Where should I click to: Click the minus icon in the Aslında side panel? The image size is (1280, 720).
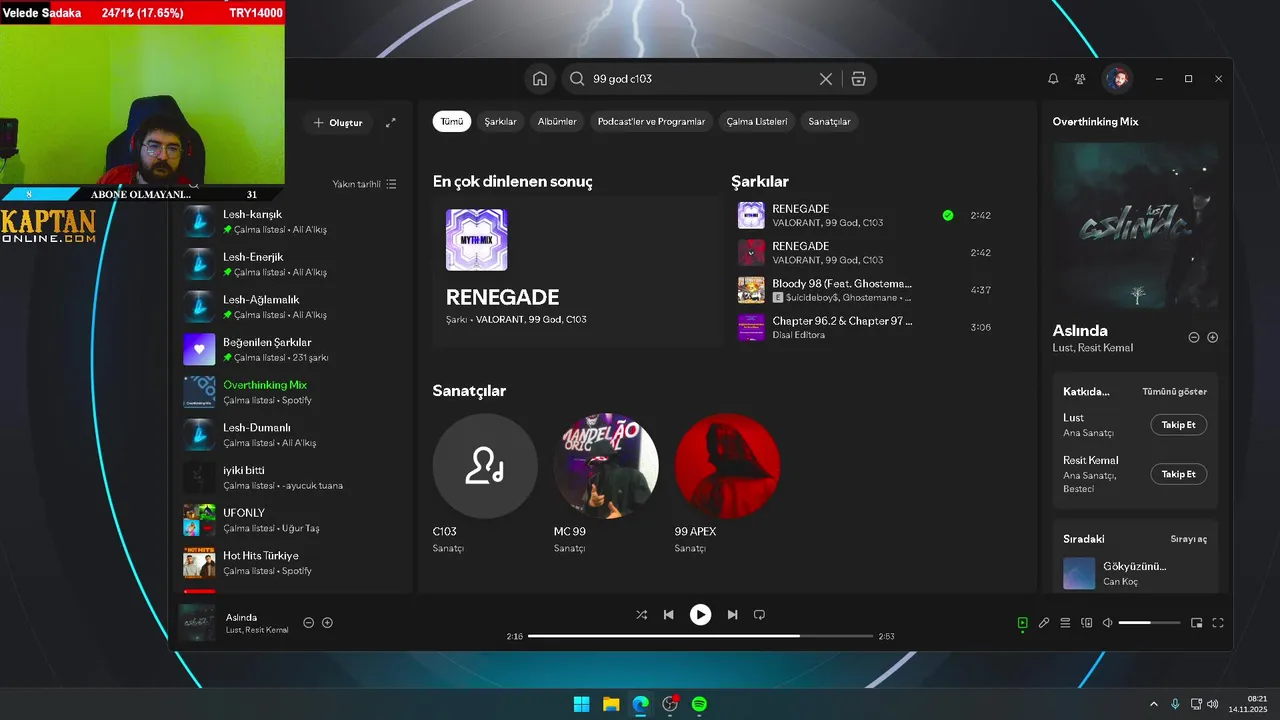pos(1193,338)
